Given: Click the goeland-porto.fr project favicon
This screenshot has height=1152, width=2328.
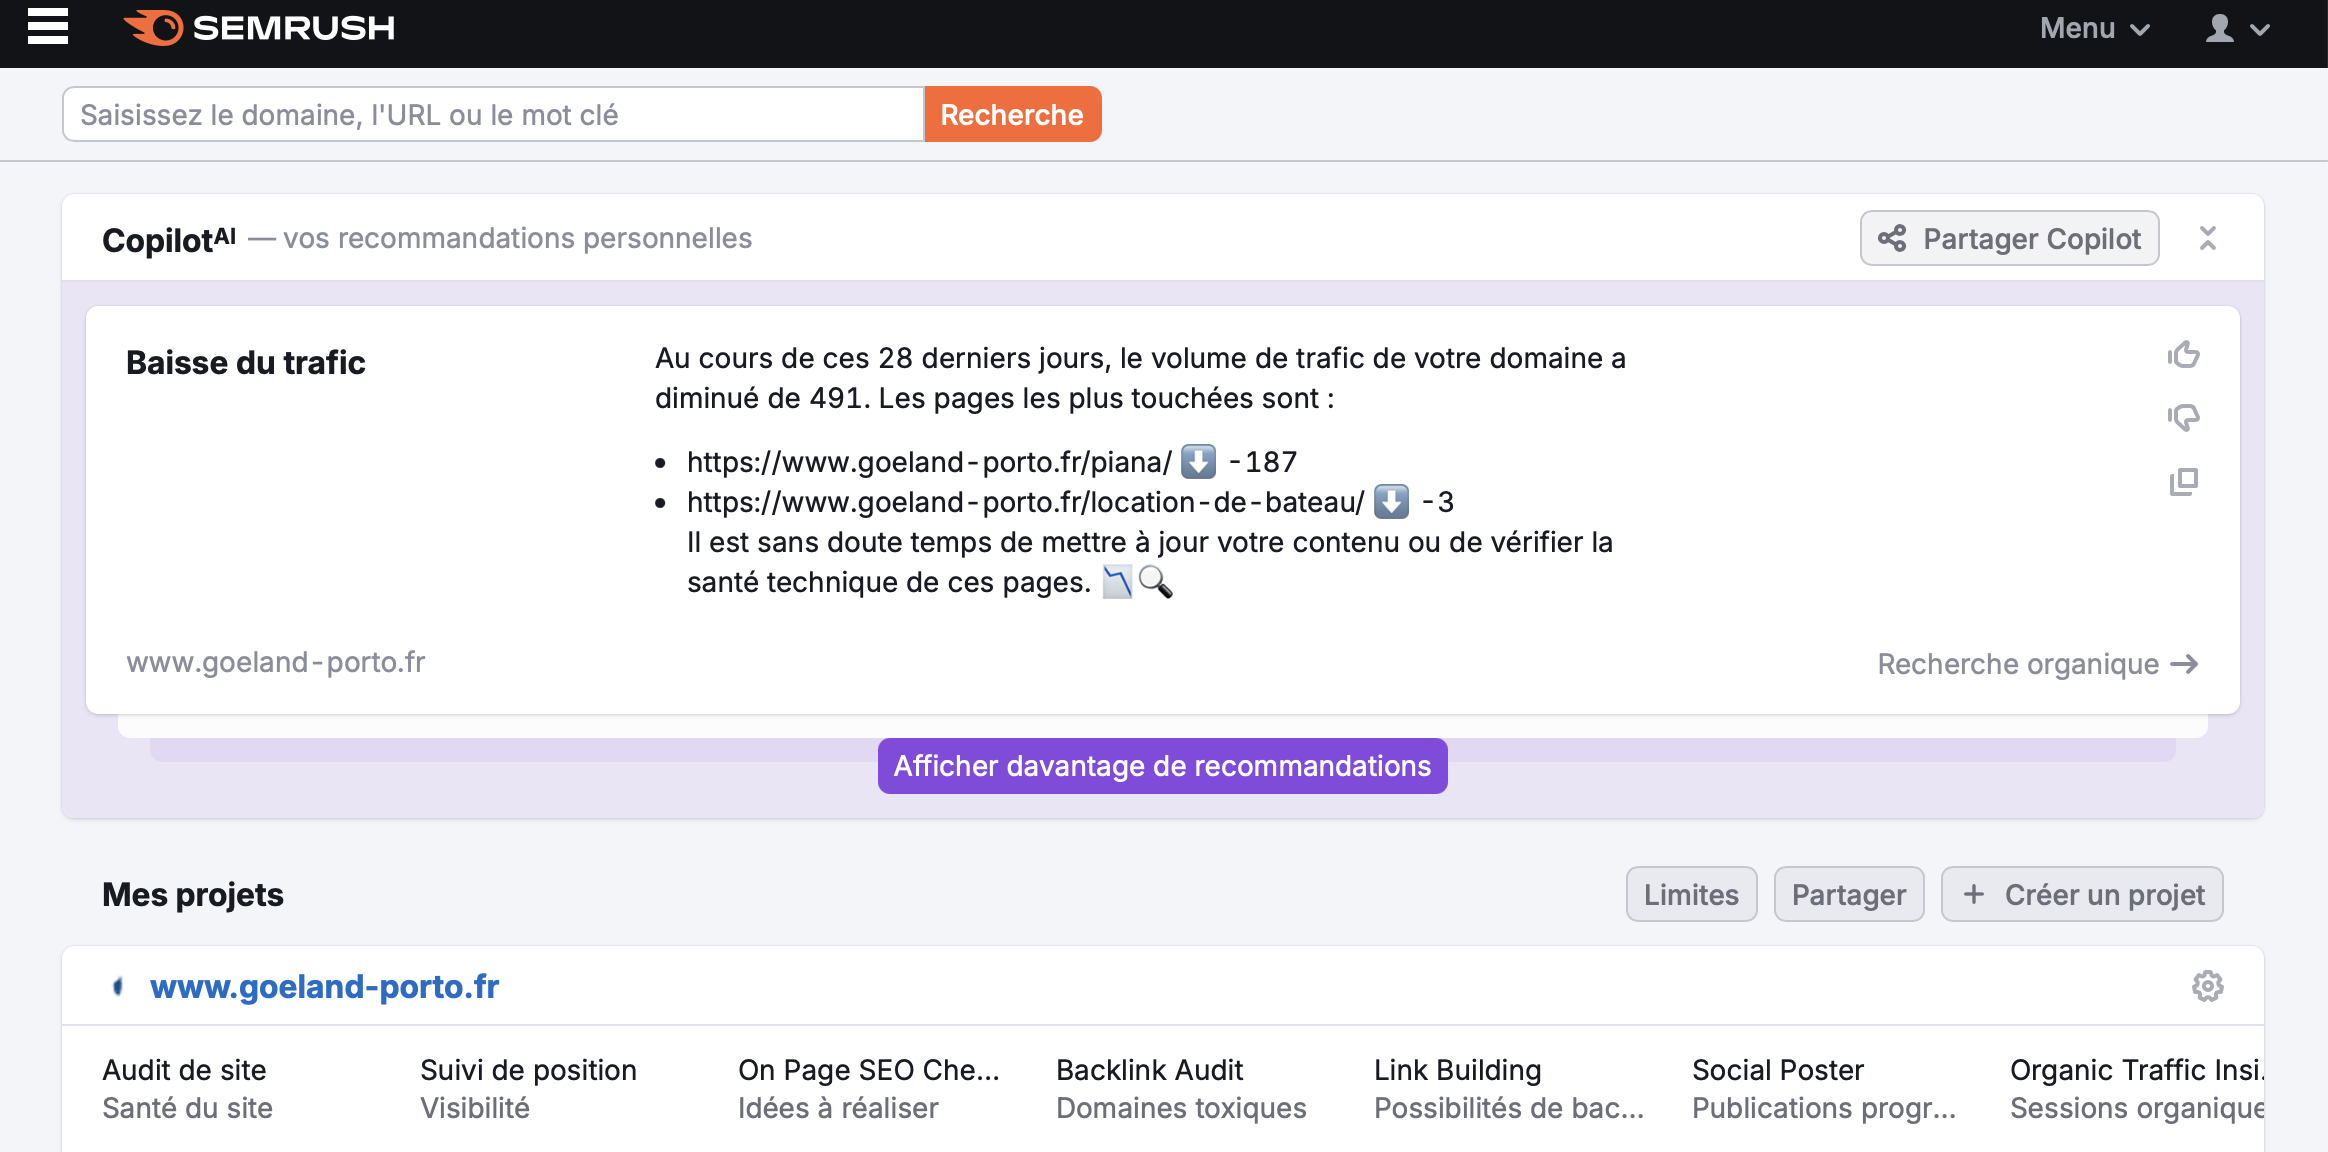Looking at the screenshot, I should [118, 987].
